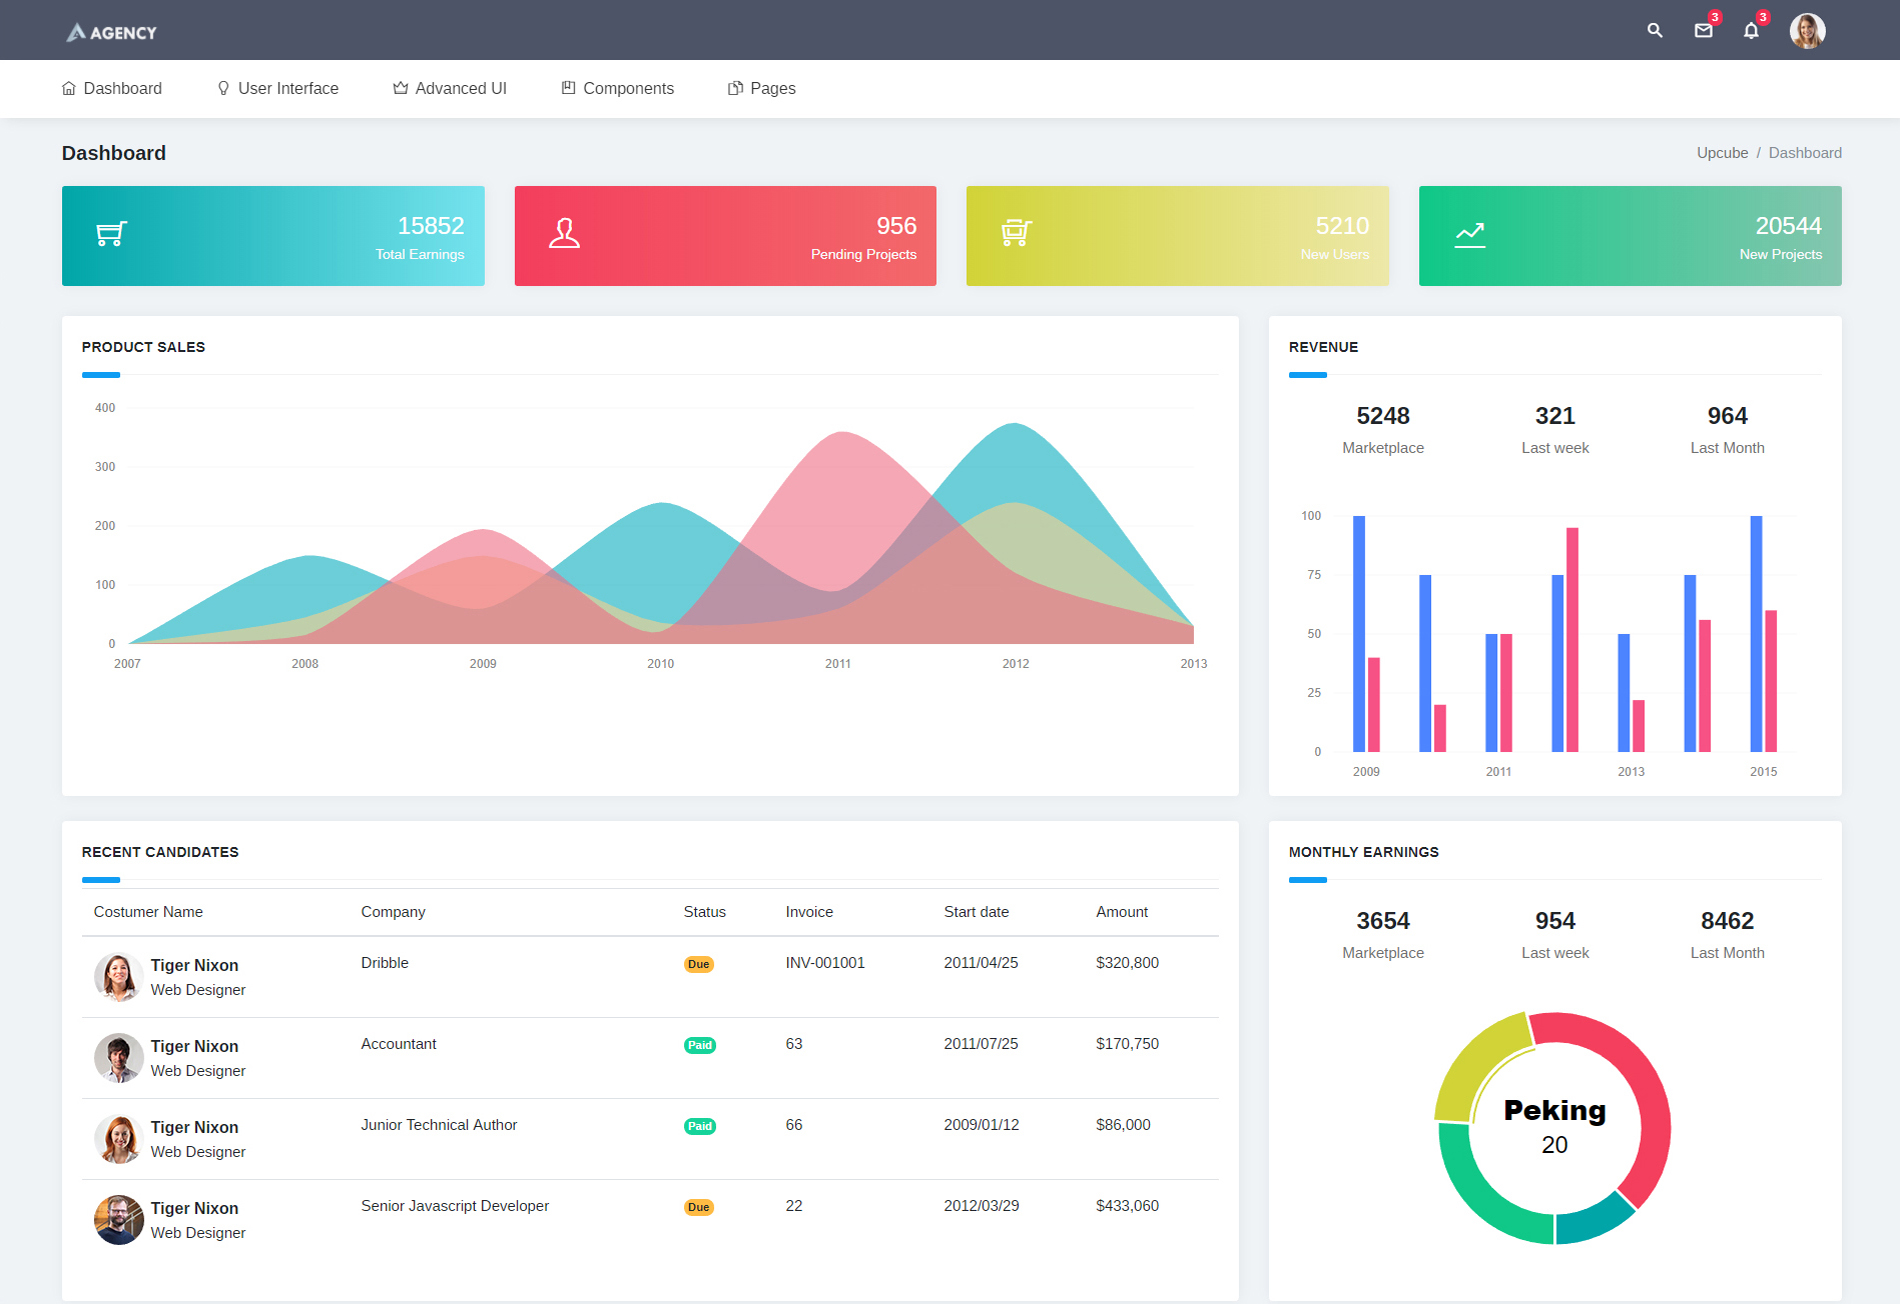Image resolution: width=1900 pixels, height=1304 pixels.
Task: Open the Components menu
Action: click(x=618, y=88)
